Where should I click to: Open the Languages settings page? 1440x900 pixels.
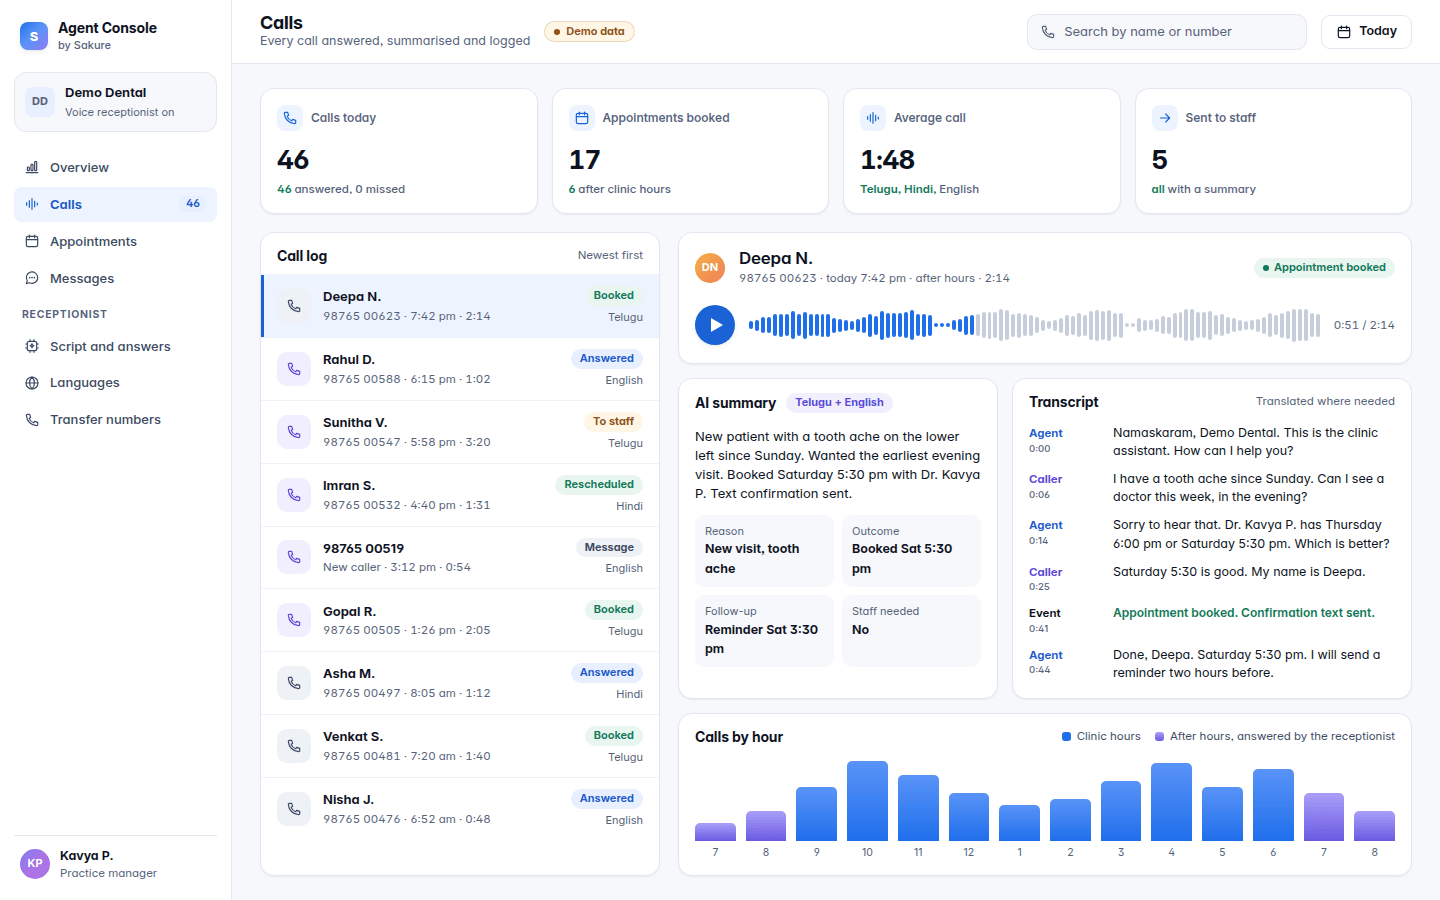tap(115, 382)
